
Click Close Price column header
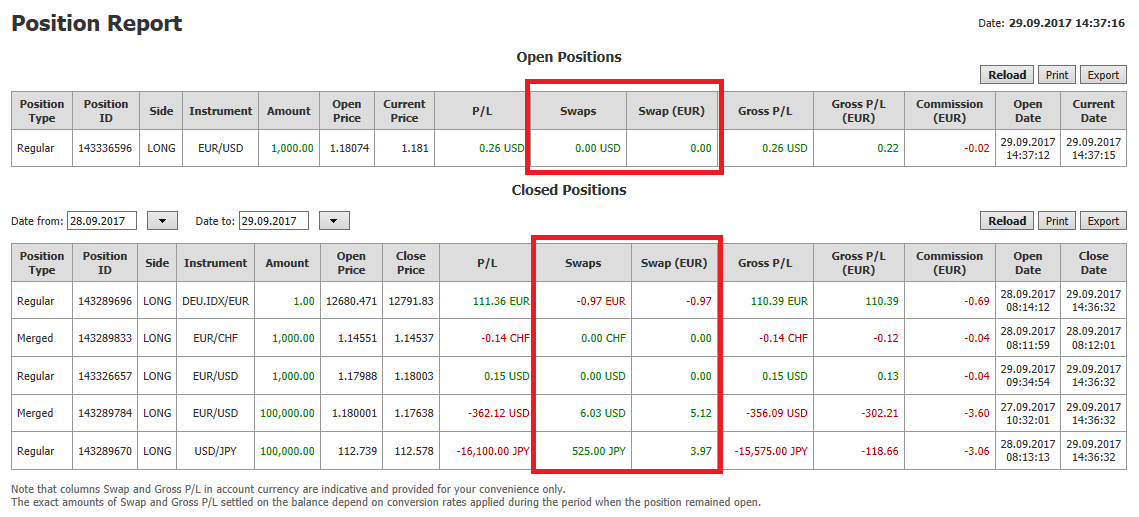point(410,263)
